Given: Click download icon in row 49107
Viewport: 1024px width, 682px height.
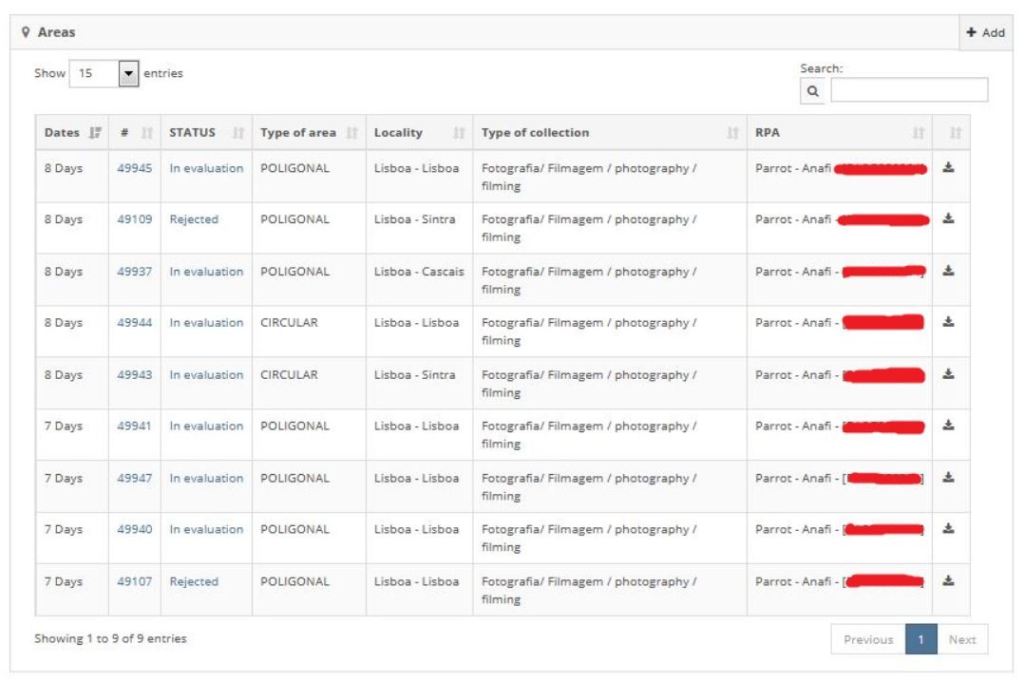Looking at the screenshot, I should pyautogui.click(x=949, y=582).
